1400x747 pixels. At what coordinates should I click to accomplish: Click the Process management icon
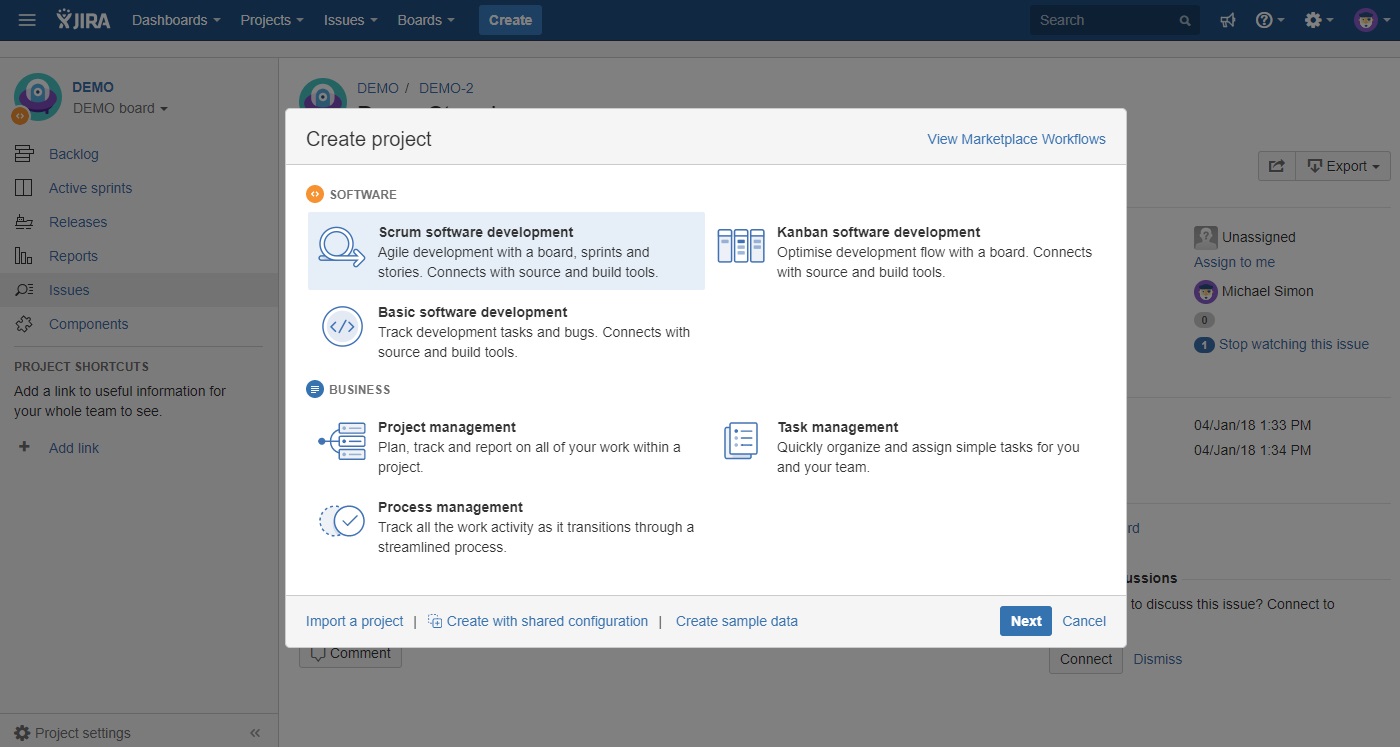[x=340, y=520]
